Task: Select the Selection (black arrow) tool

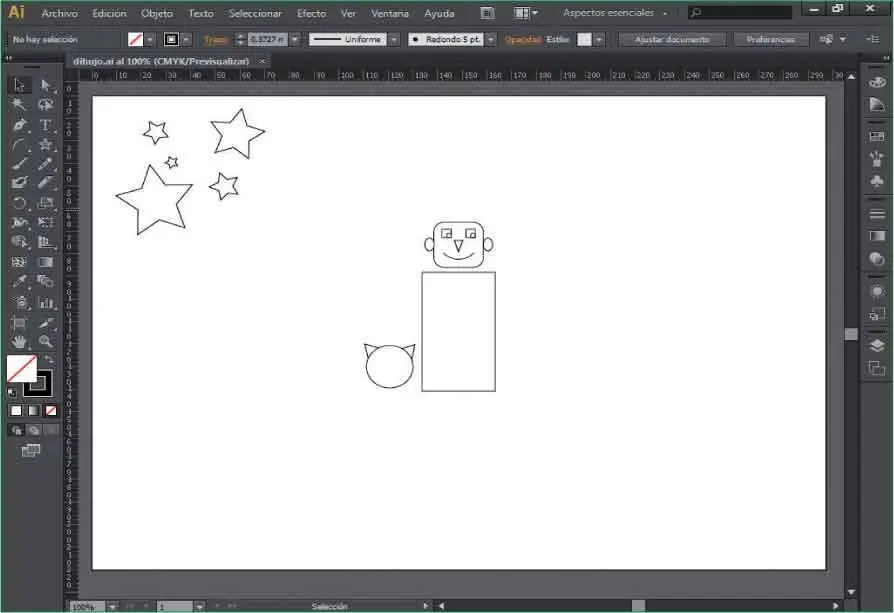Action: [x=19, y=85]
